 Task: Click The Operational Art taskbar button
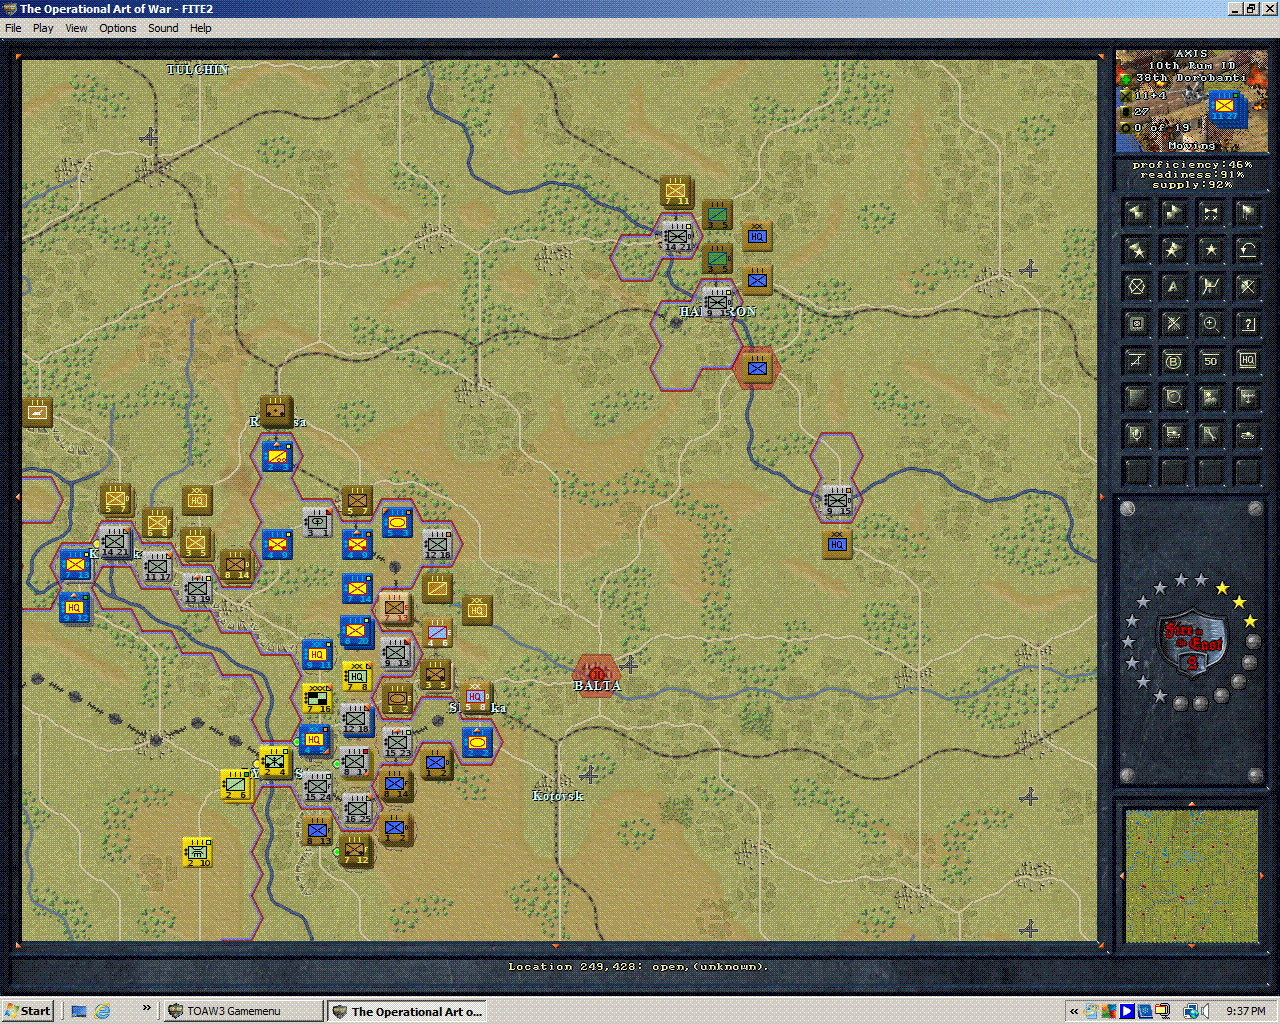tap(407, 1011)
